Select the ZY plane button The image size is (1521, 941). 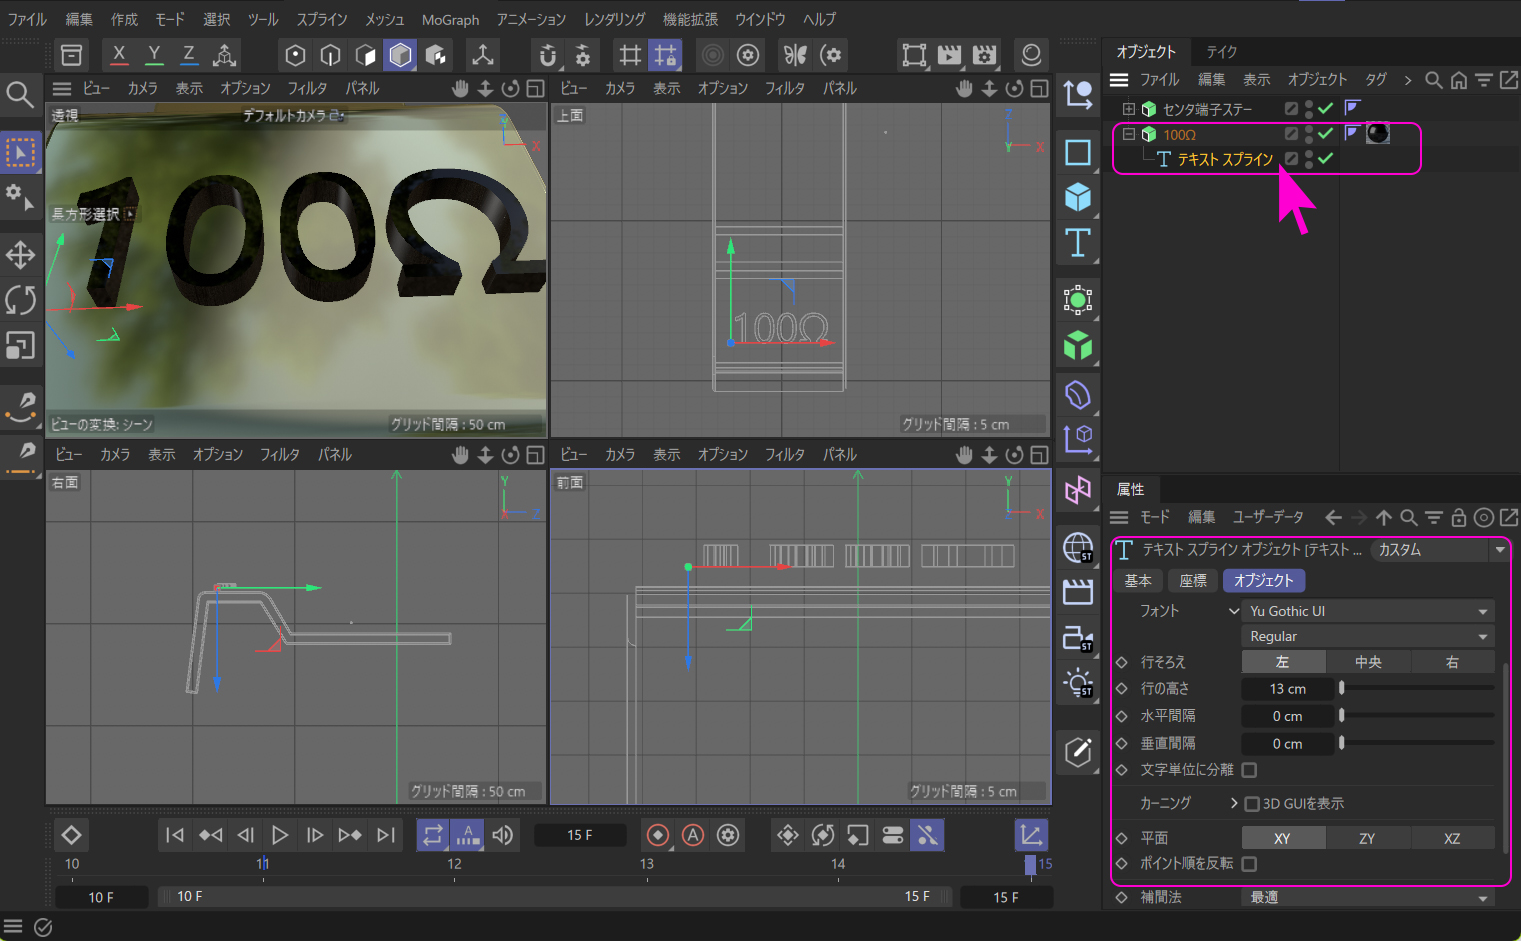[x=1366, y=838]
